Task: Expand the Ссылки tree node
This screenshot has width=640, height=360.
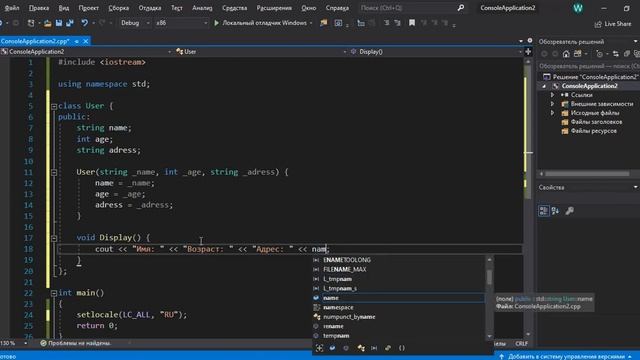Action: (553, 95)
